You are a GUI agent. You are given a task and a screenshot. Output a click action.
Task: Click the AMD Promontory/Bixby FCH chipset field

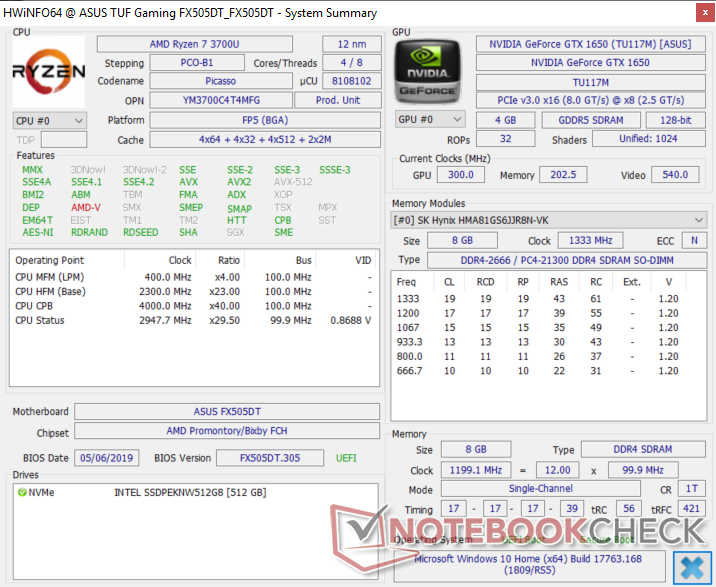[227, 431]
